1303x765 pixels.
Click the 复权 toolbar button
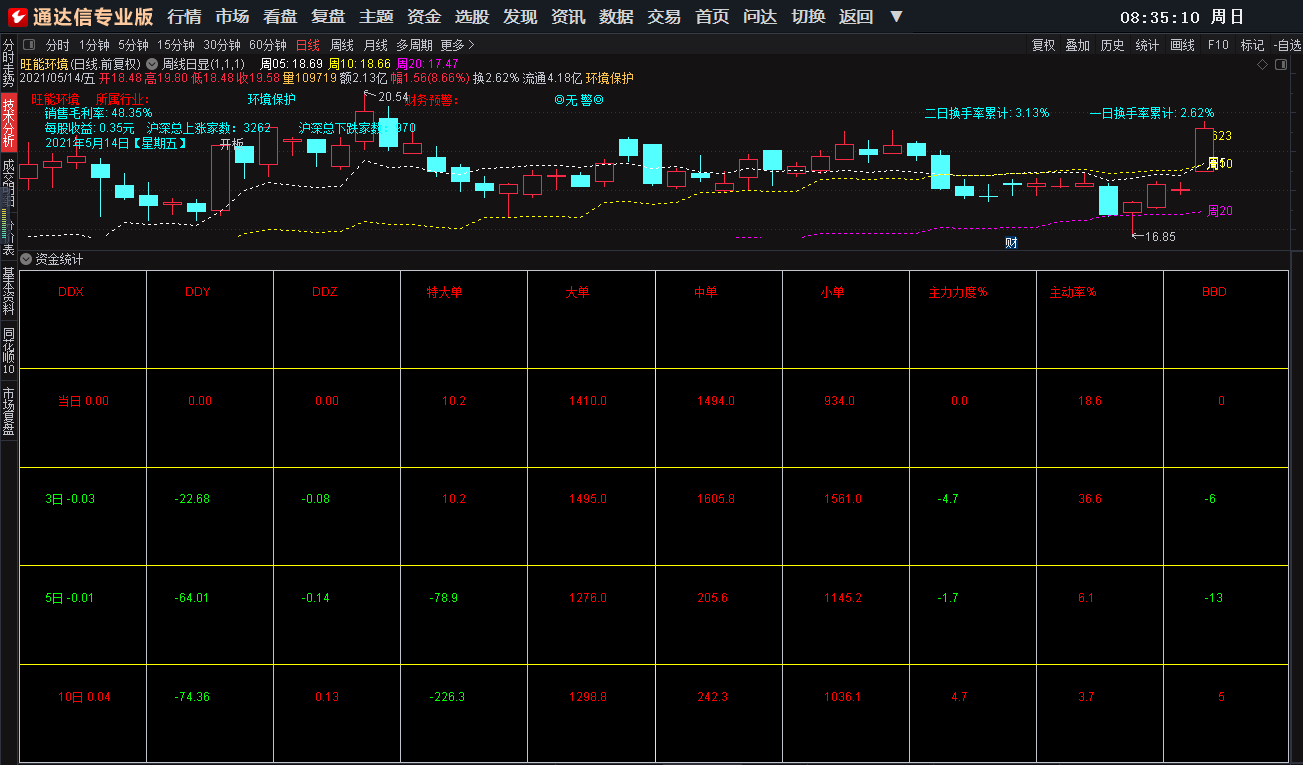(x=1043, y=45)
